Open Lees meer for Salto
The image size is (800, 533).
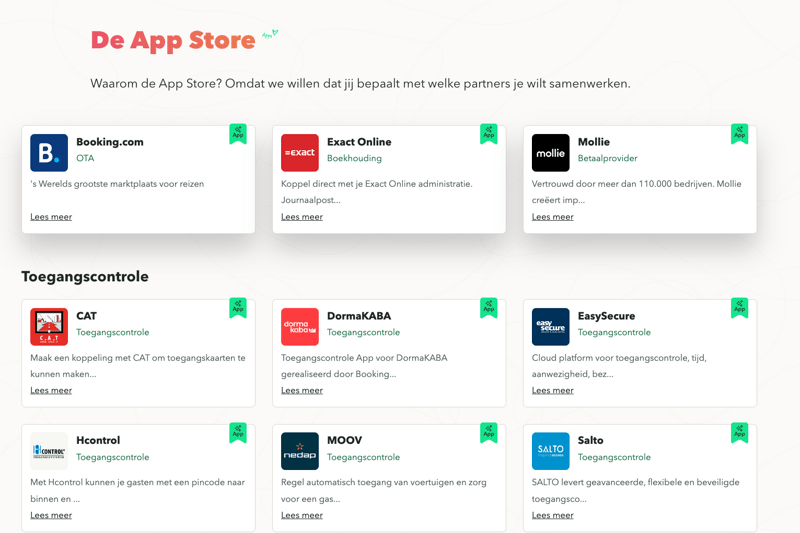tap(553, 515)
